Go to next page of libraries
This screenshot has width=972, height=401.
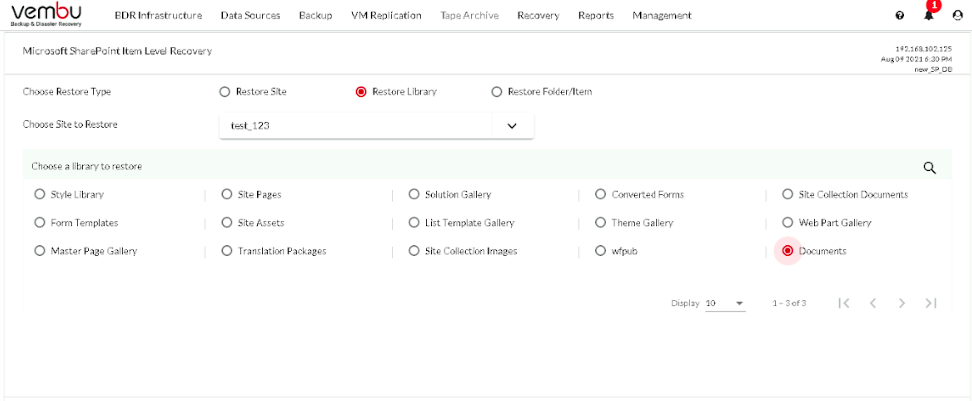(x=902, y=303)
